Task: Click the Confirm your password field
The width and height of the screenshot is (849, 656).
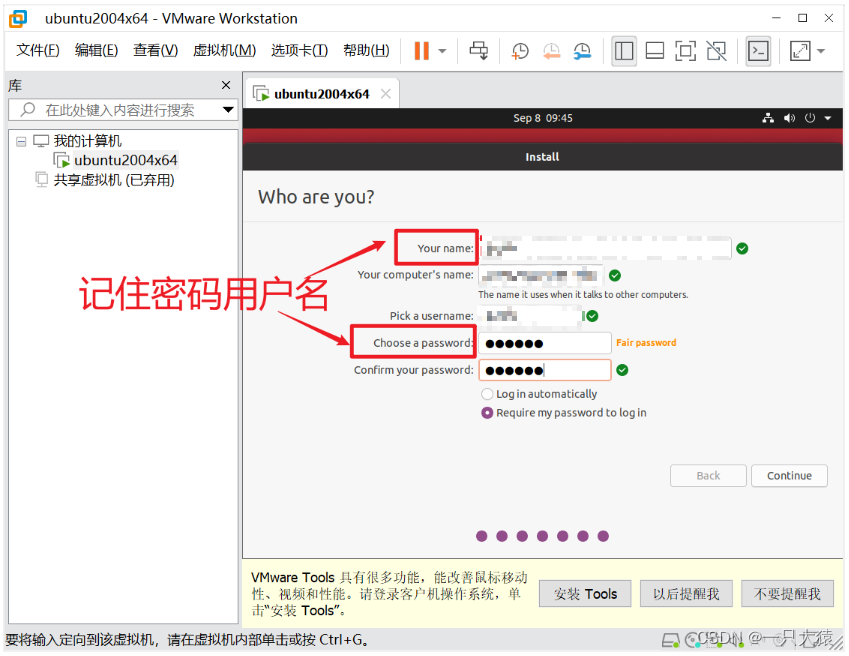Action: [x=545, y=370]
